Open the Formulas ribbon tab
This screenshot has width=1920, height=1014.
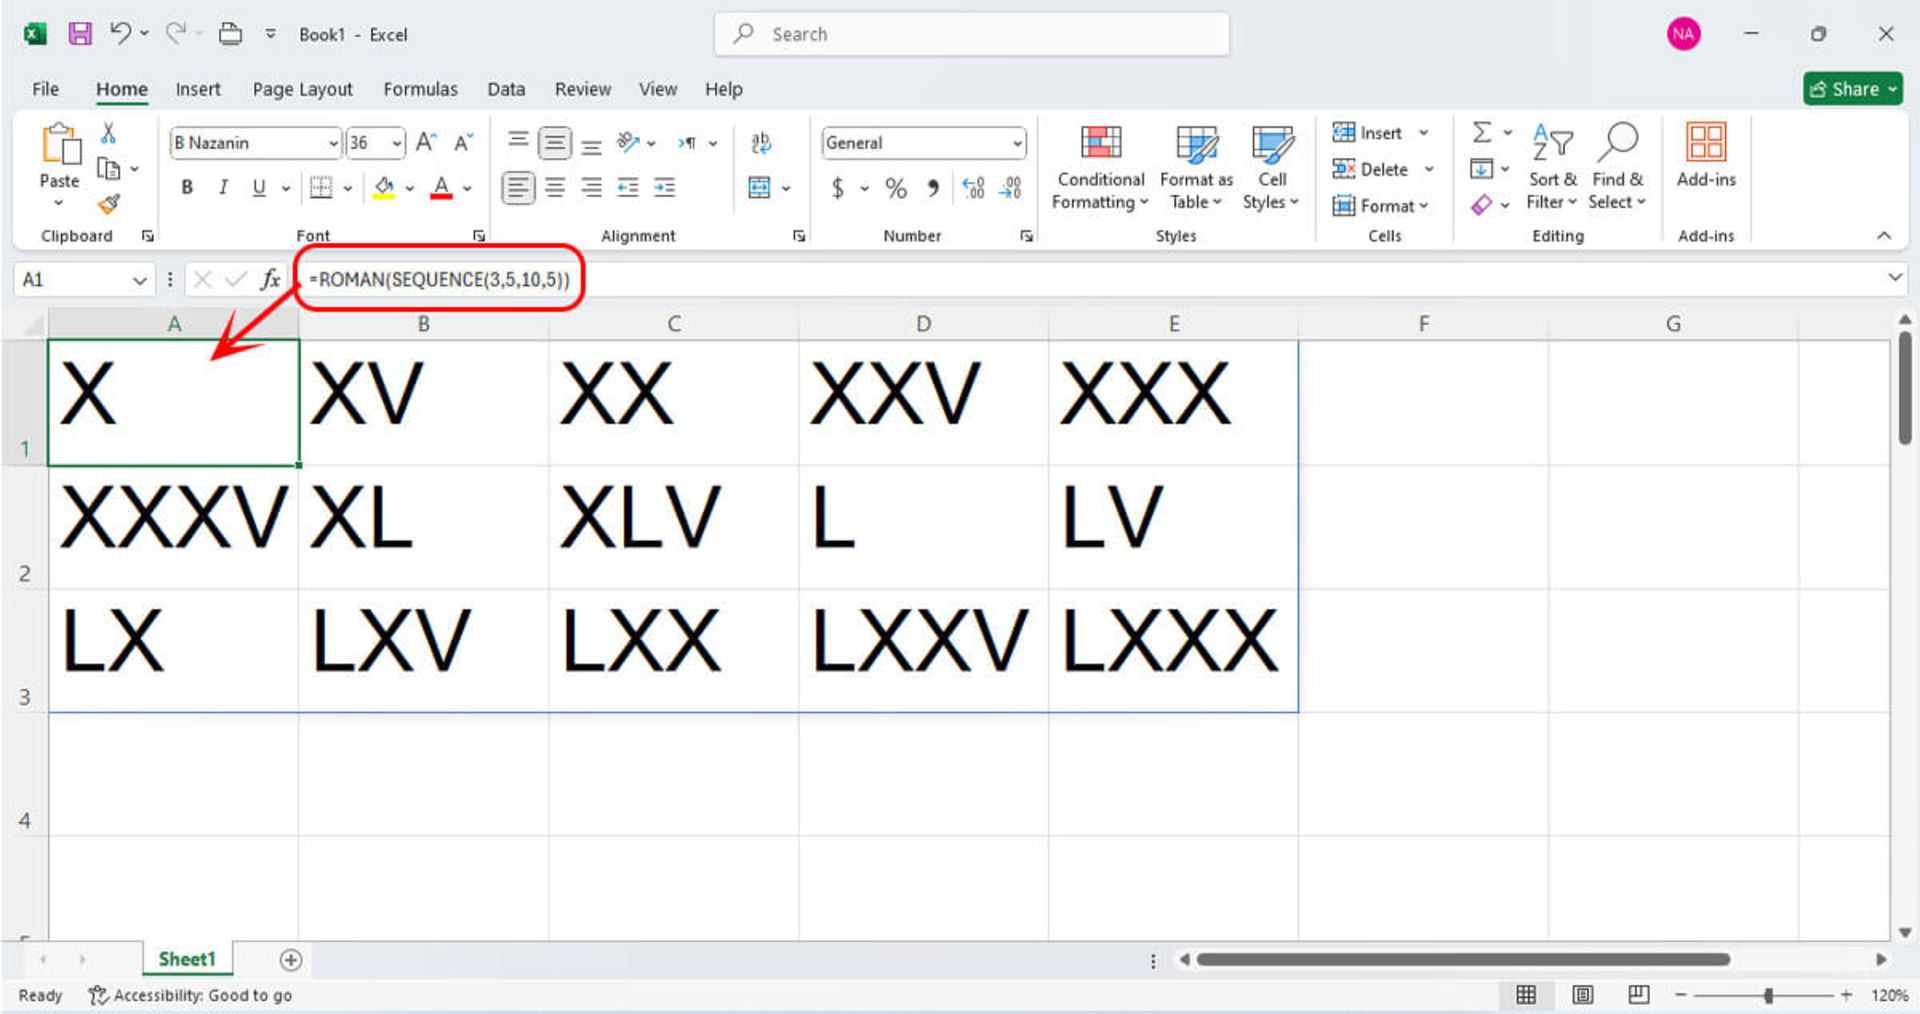[420, 89]
